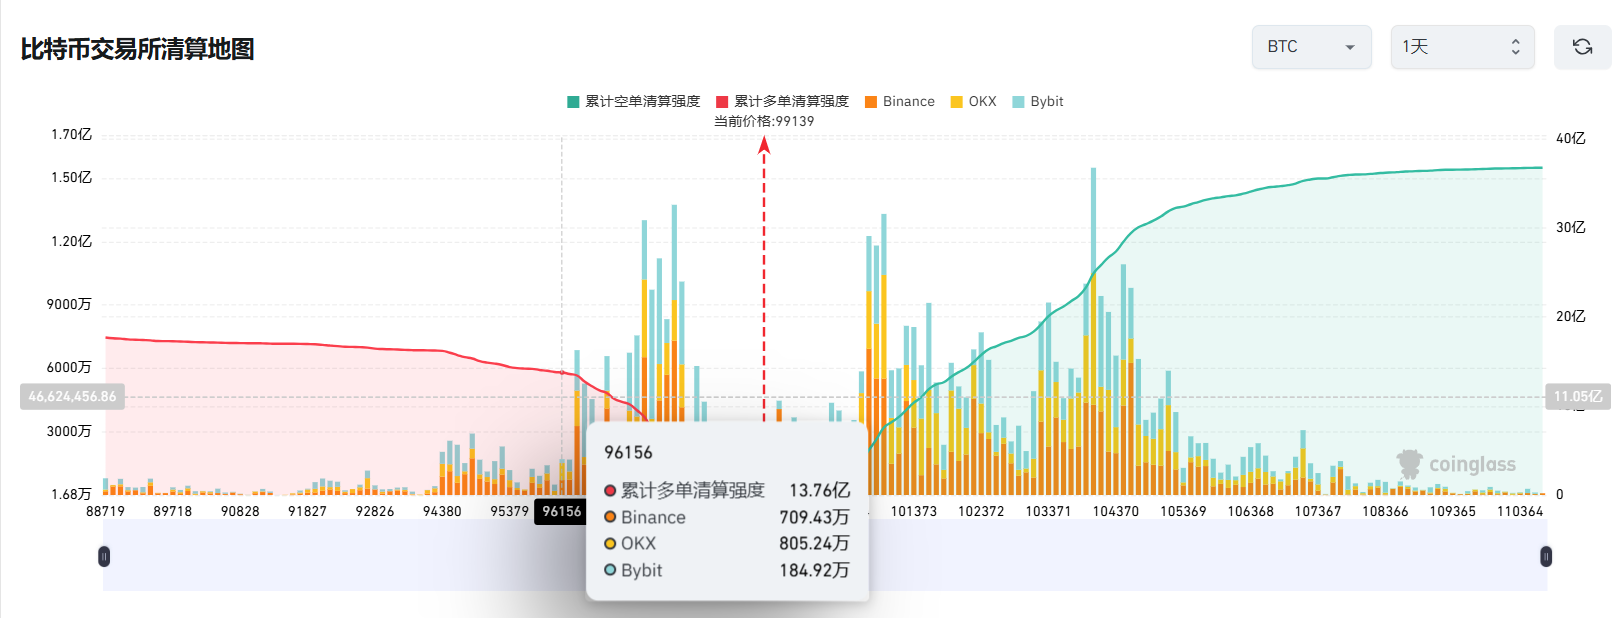Click left y-axis label 1.68万
The image size is (1620, 618).
72,494
